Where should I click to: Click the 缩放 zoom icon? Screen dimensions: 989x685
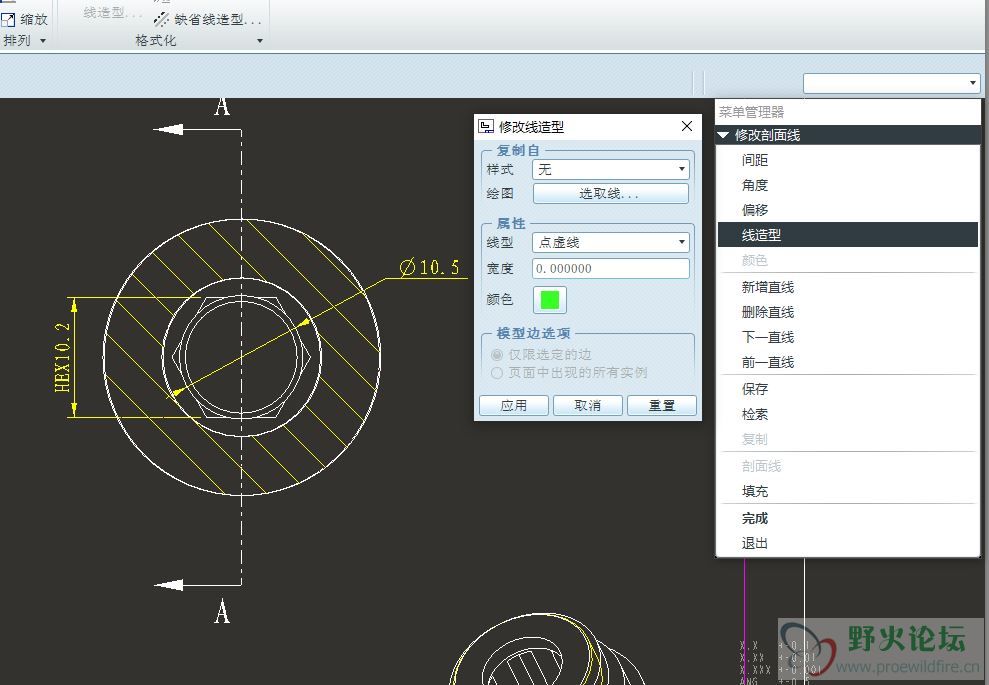pos(8,20)
